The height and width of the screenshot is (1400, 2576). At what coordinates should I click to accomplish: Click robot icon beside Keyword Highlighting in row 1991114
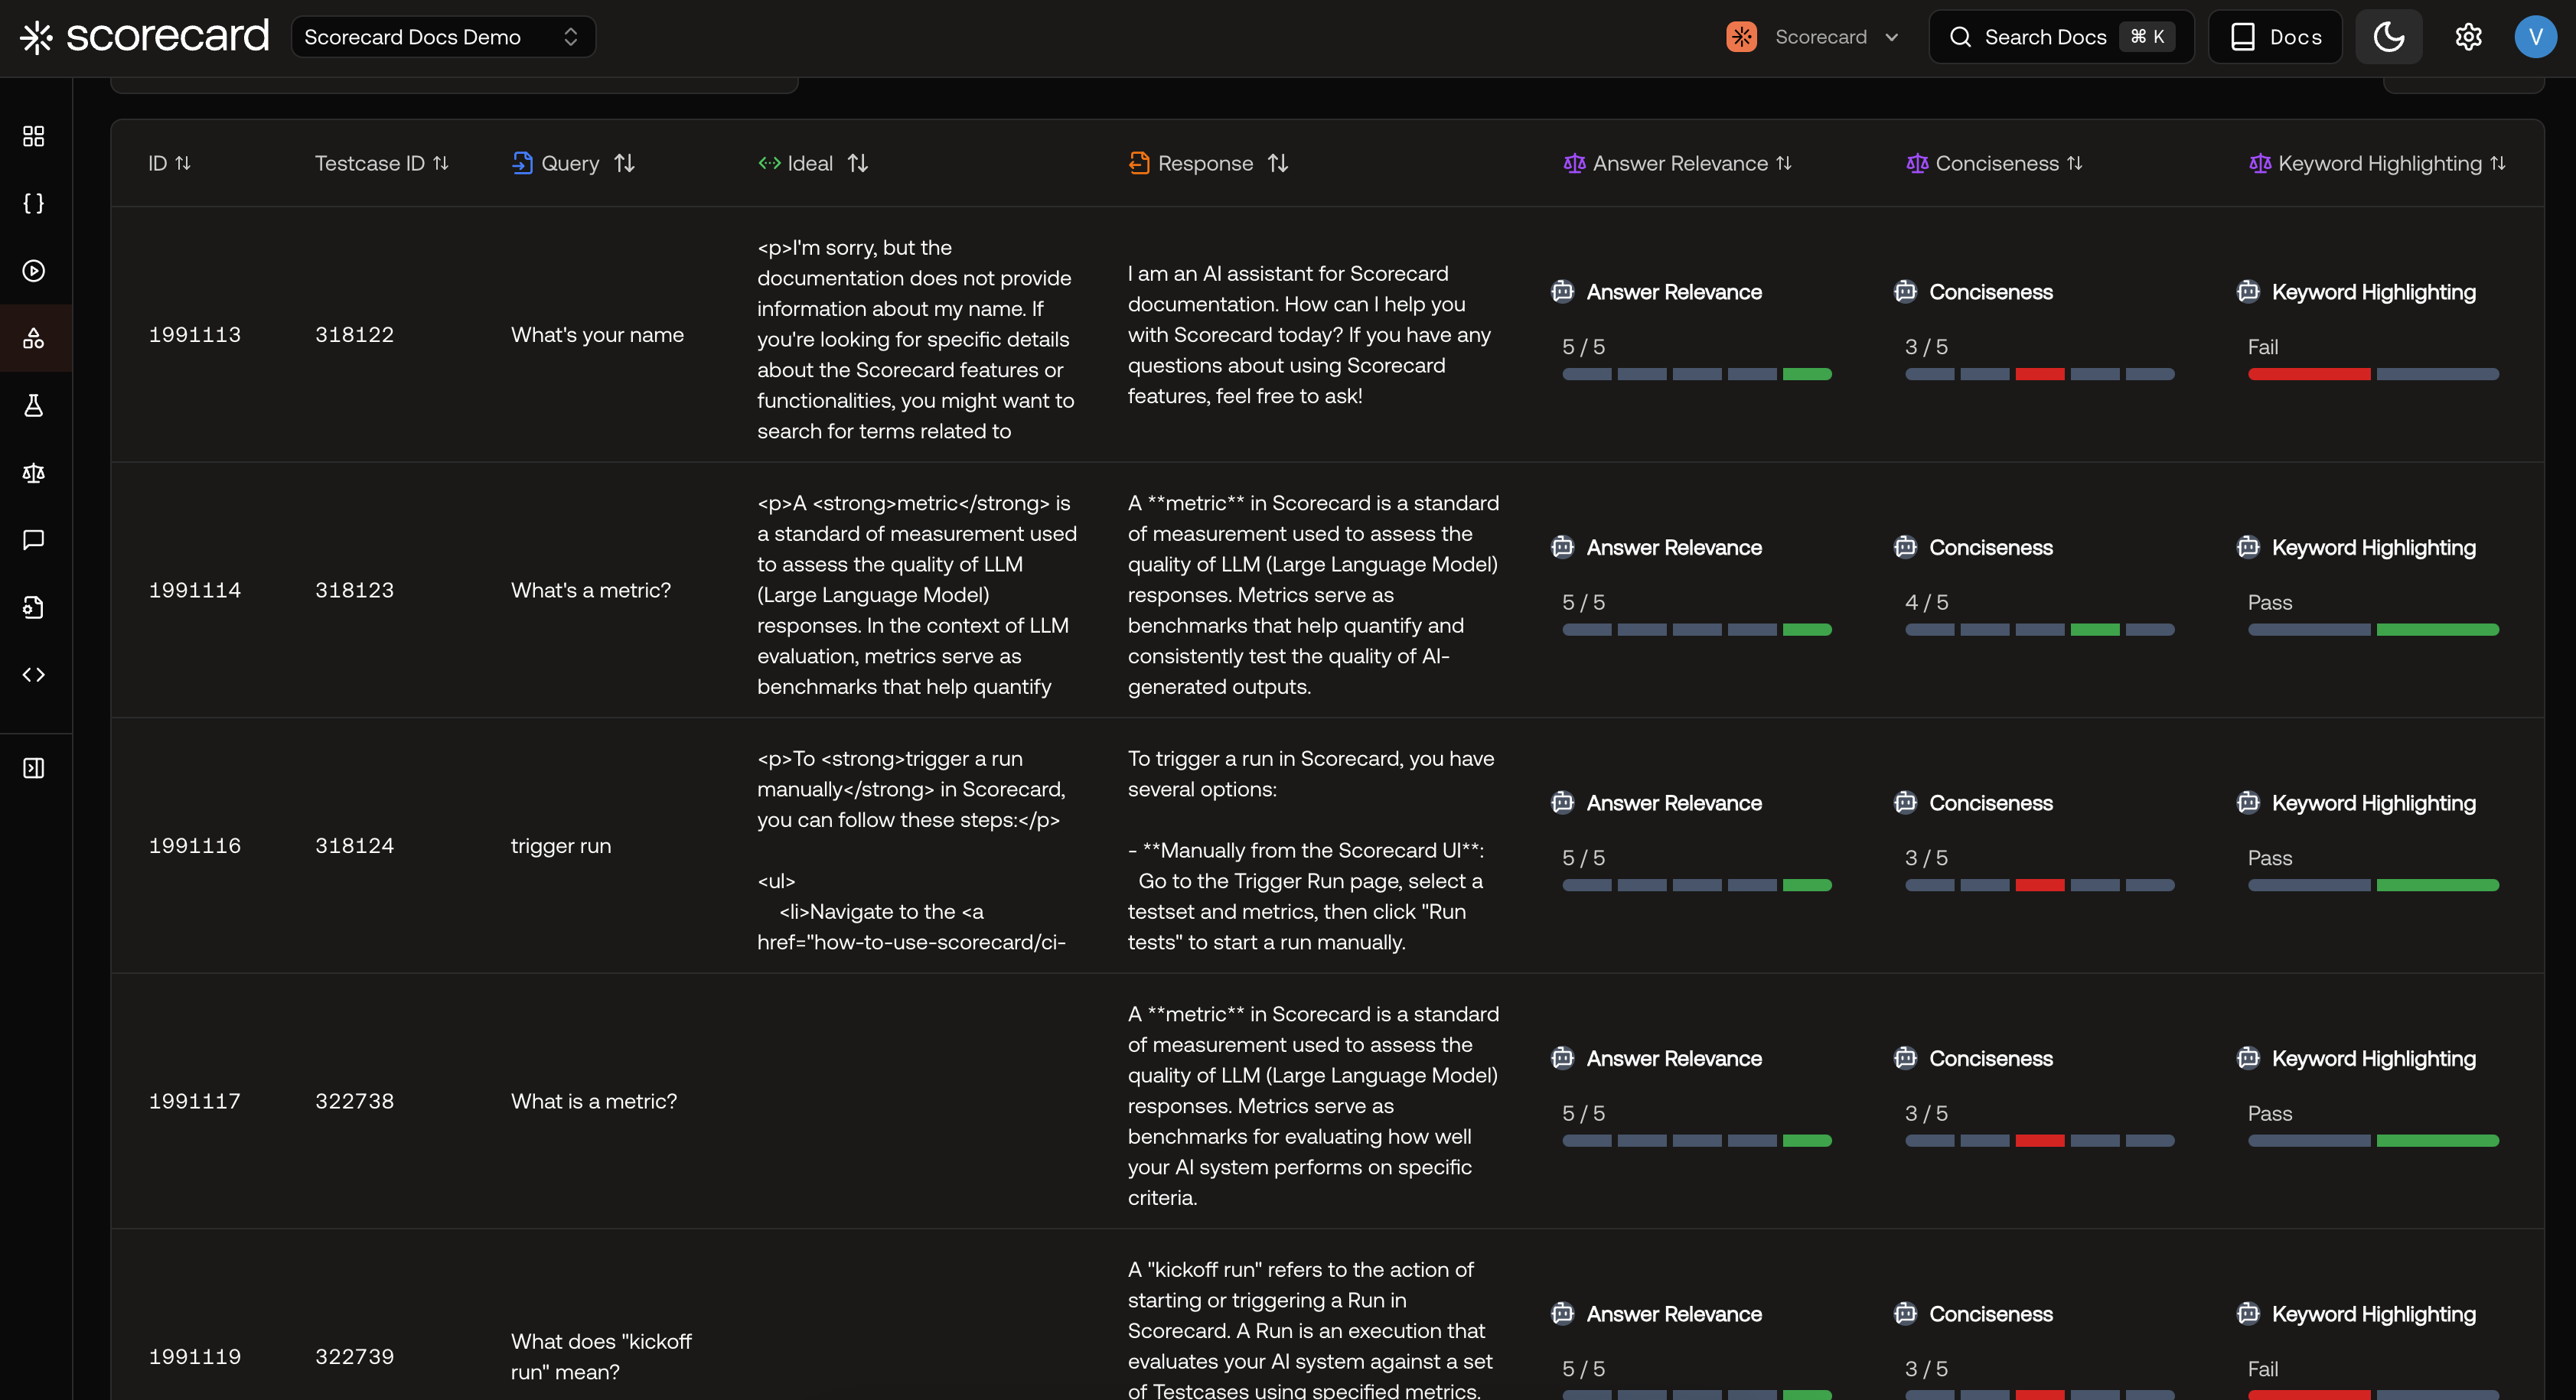click(2248, 547)
